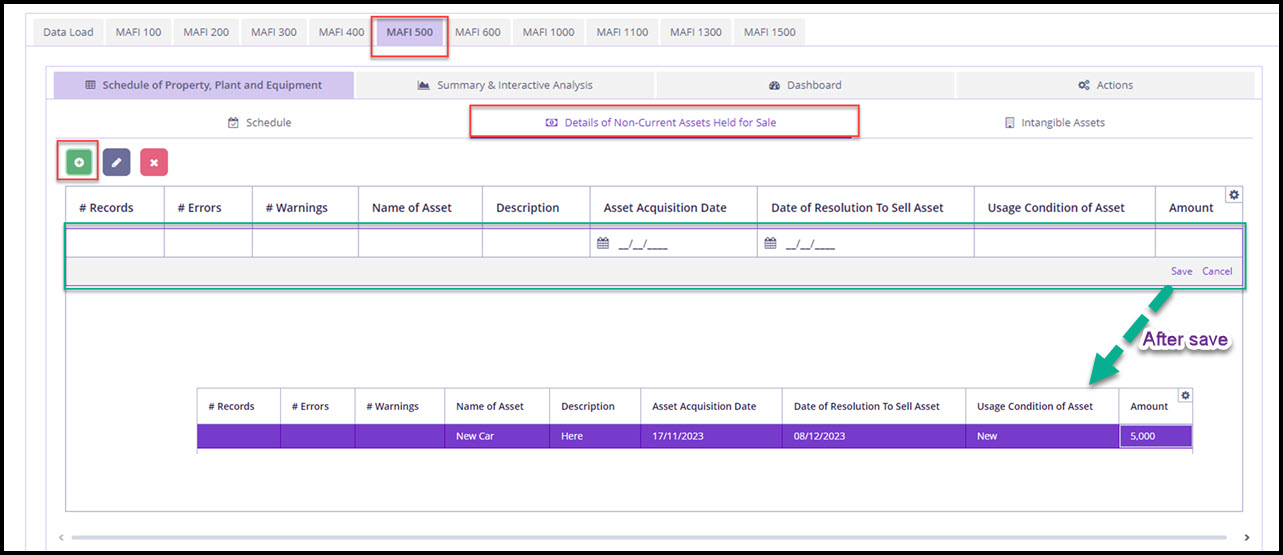Click the red delete record button
The image size is (1283, 555).
154,162
